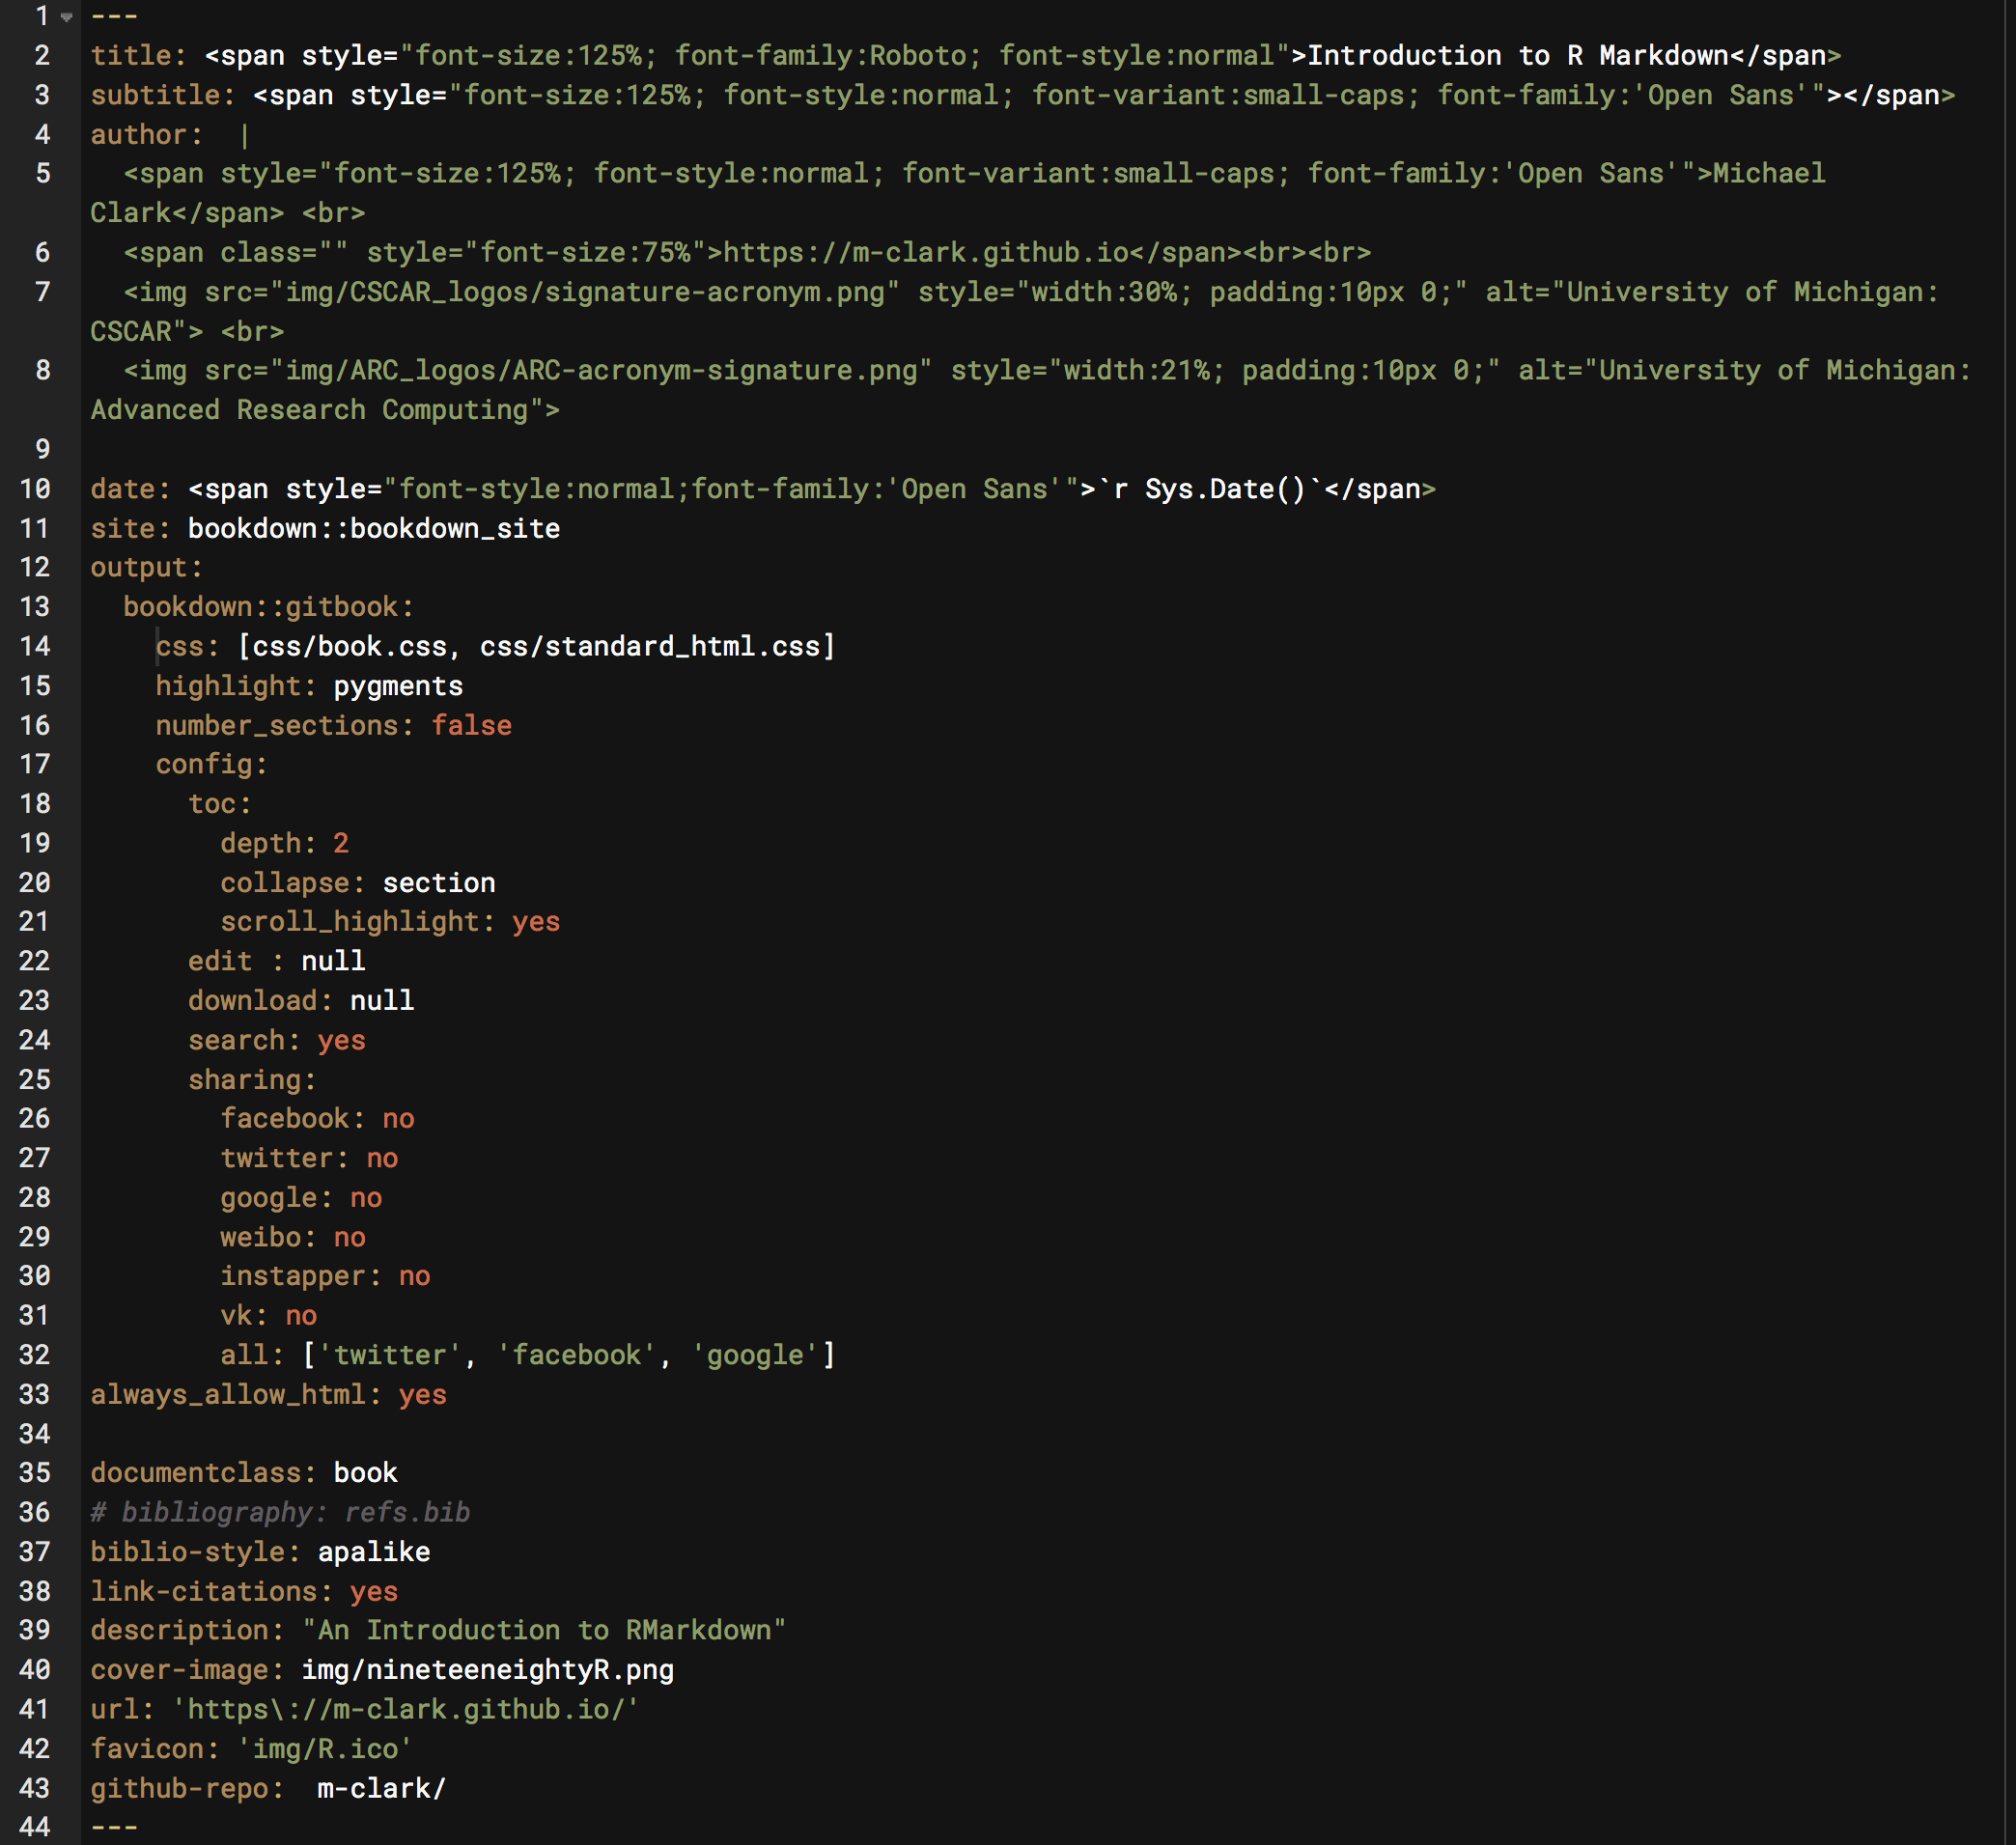This screenshot has width=2016, height=1845.
Task: Click the closing '---' delimiter on line 44
Action: pos(113,1827)
